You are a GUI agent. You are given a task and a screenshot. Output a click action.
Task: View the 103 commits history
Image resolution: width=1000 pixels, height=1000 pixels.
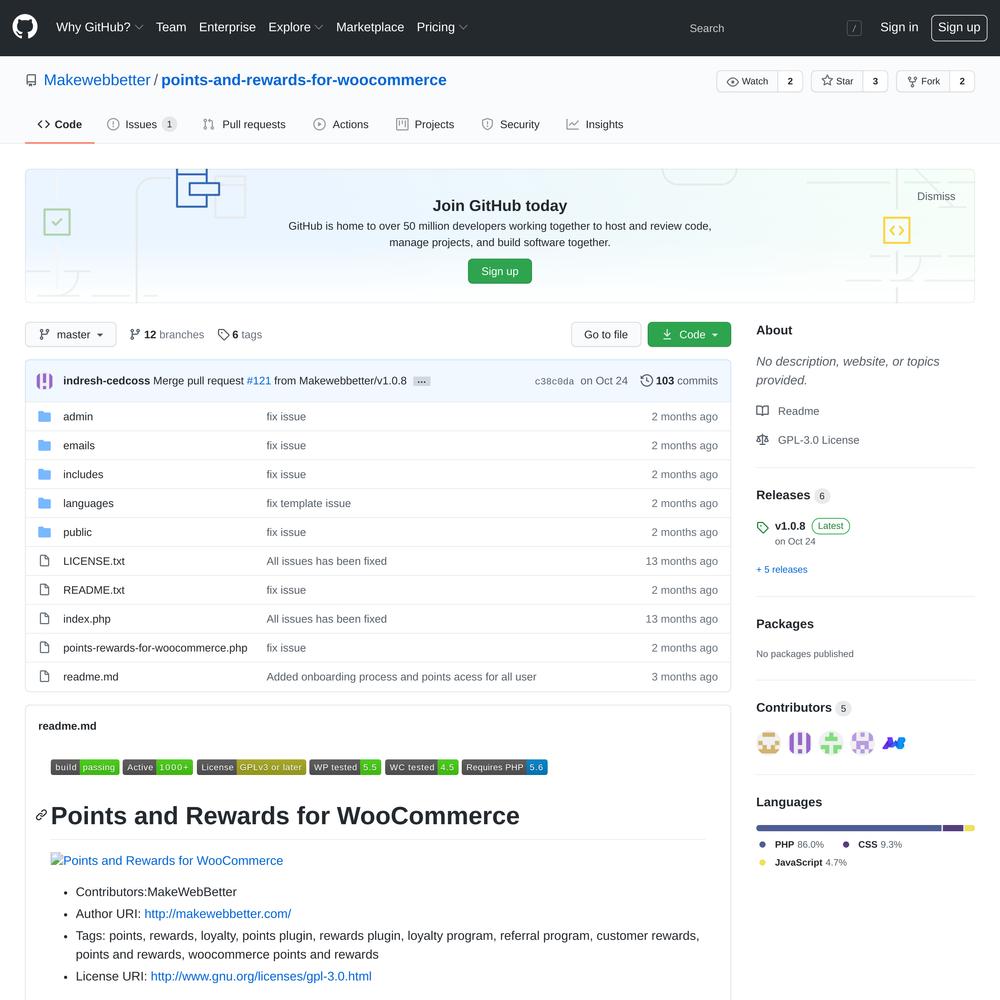click(x=679, y=381)
